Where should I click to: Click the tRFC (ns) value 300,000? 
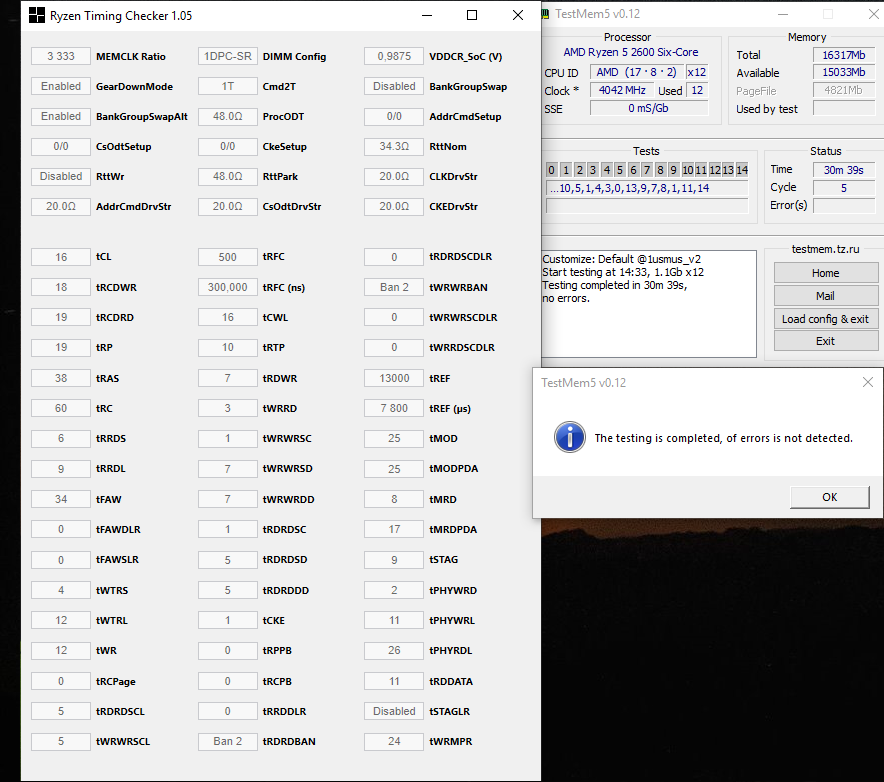pyautogui.click(x=228, y=287)
